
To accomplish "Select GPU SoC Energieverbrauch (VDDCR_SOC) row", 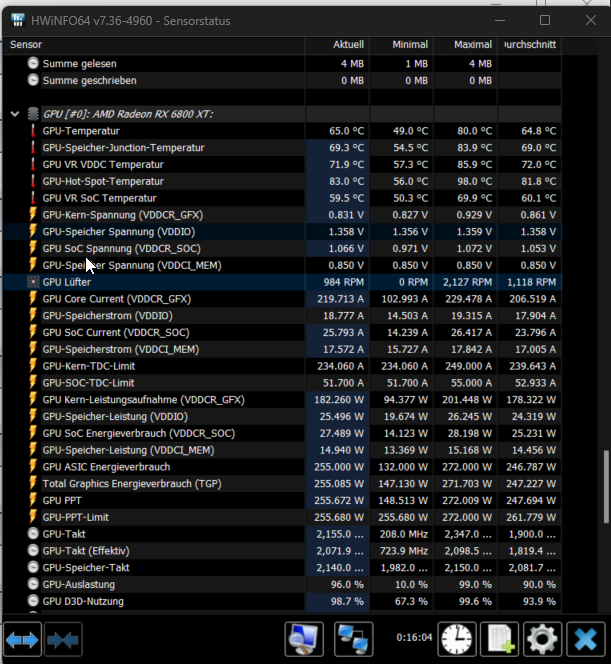I will tap(283, 433).
